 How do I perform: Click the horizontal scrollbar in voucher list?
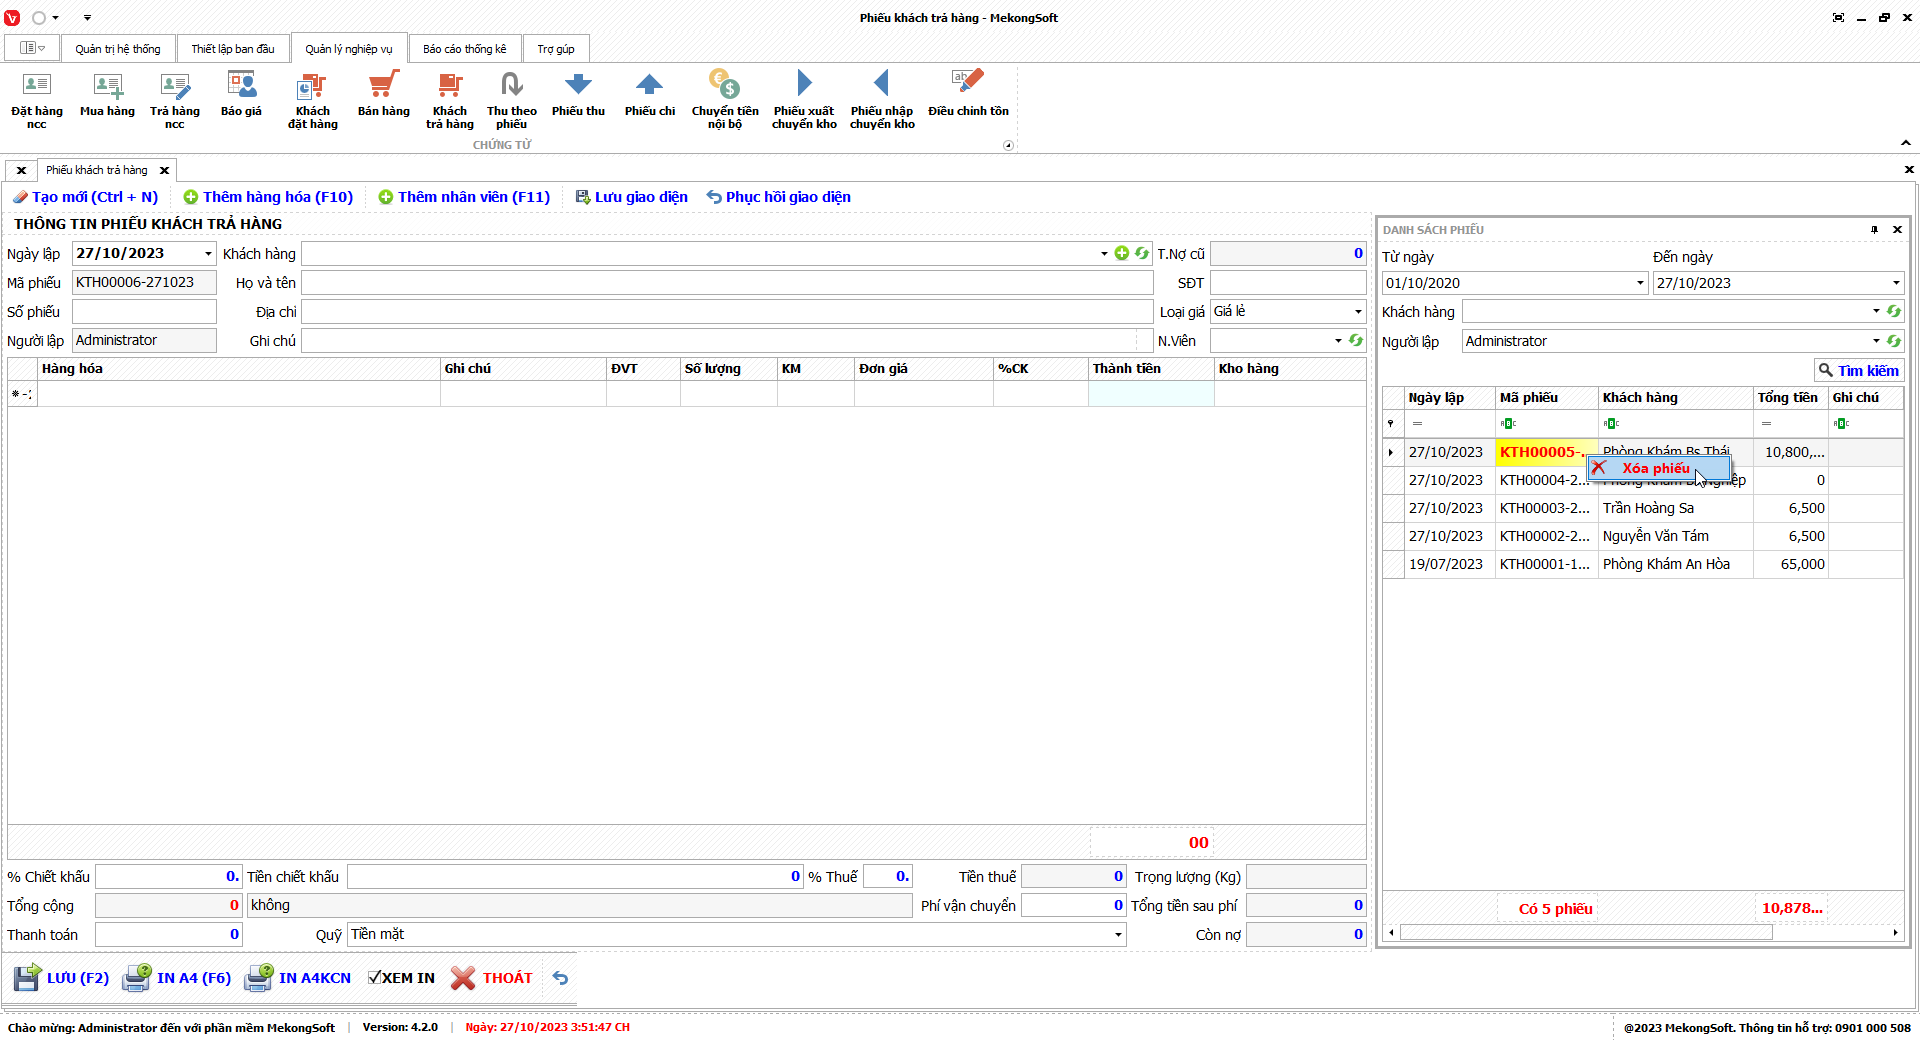pos(1585,933)
